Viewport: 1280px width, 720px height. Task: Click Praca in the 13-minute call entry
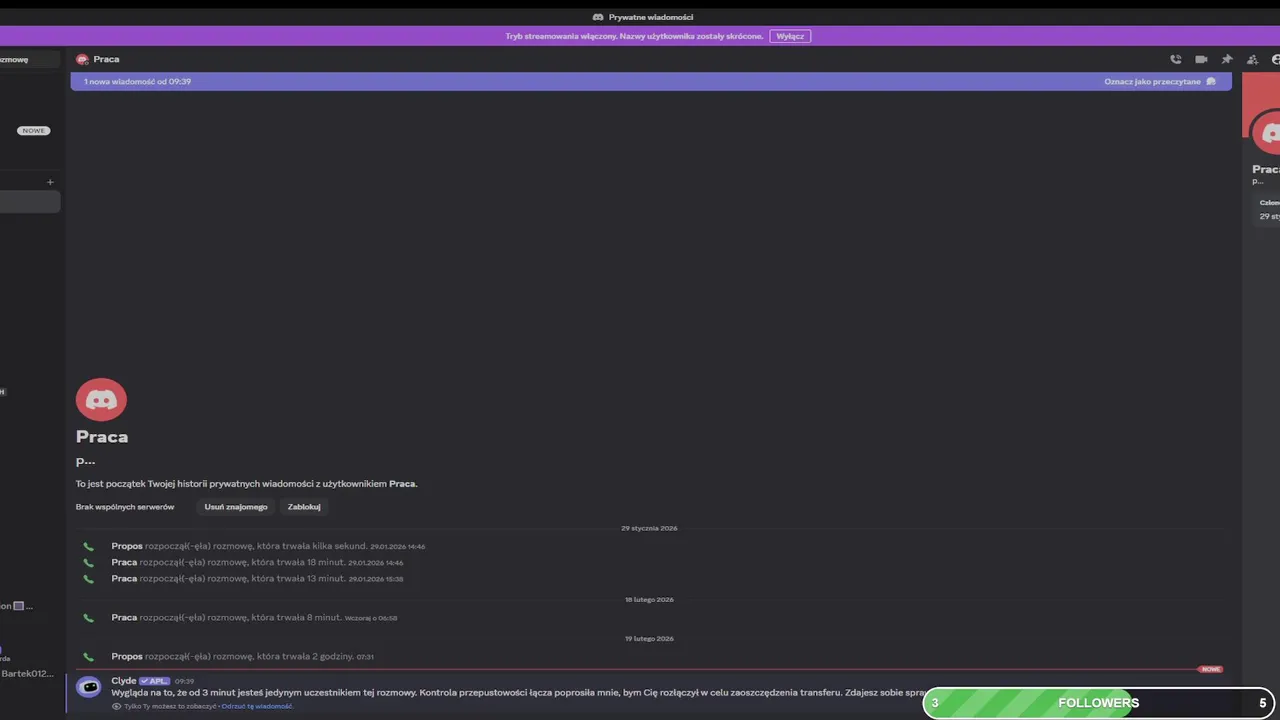tap(124, 578)
